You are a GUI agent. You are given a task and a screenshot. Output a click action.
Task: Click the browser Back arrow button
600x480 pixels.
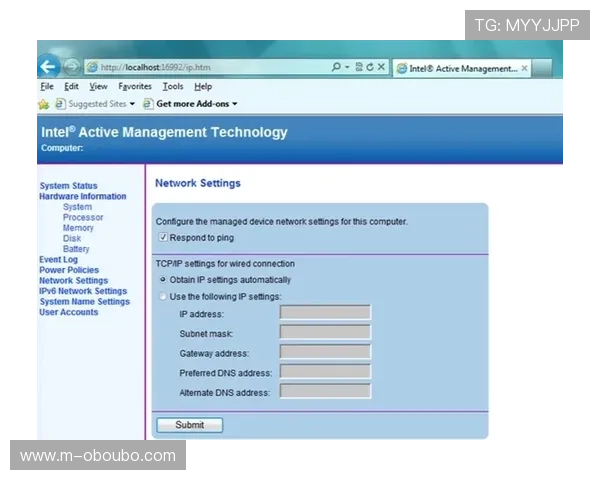click(x=48, y=67)
